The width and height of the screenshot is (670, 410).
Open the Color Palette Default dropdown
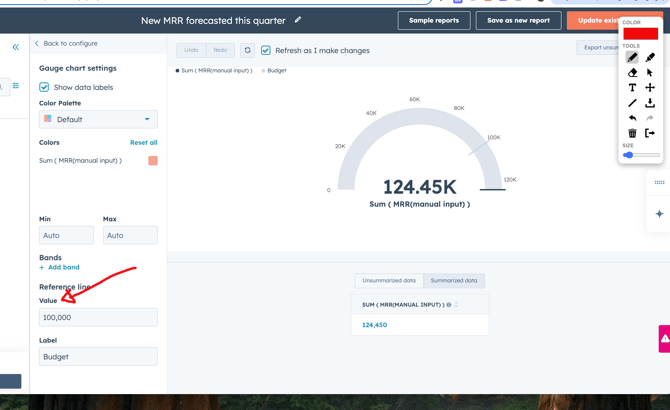98,119
